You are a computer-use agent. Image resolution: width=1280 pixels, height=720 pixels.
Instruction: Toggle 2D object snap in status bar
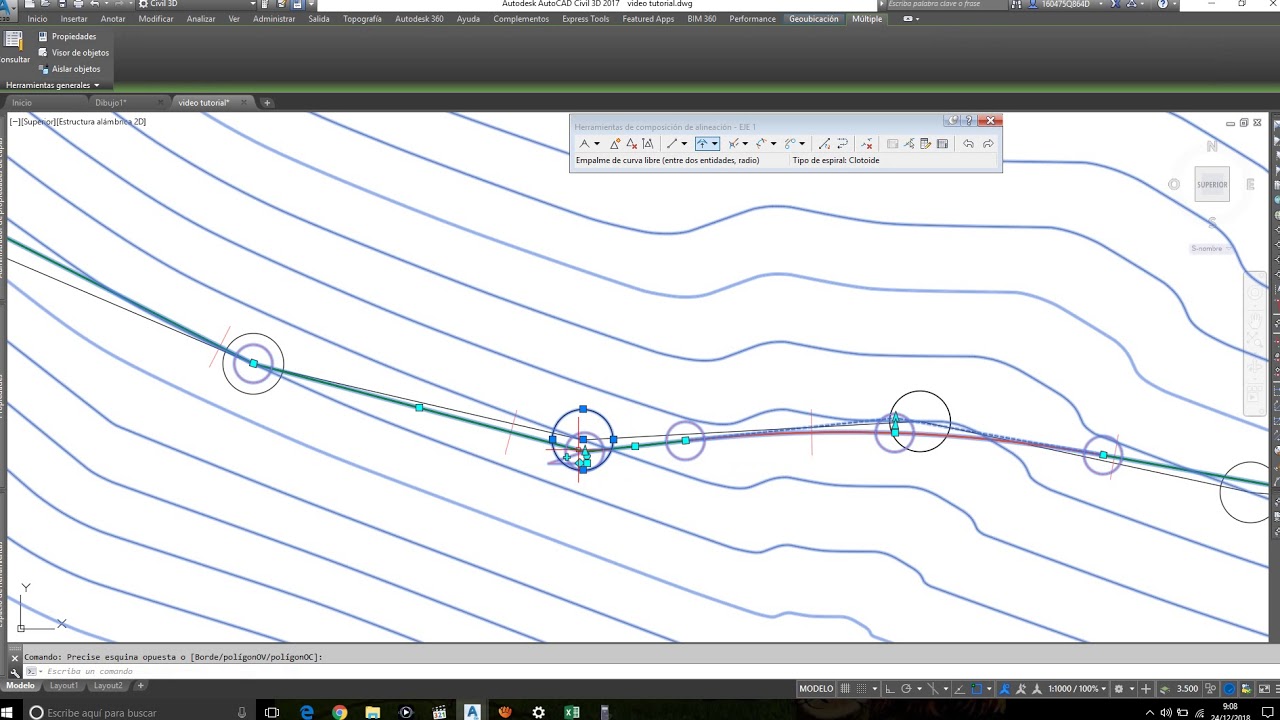(x=977, y=688)
